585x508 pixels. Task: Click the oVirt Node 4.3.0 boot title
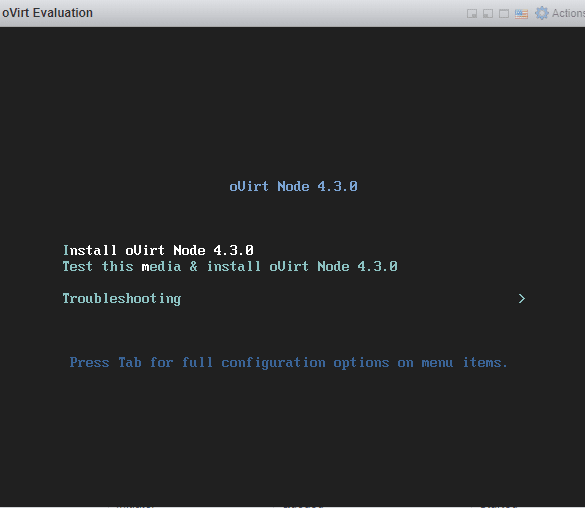293,186
